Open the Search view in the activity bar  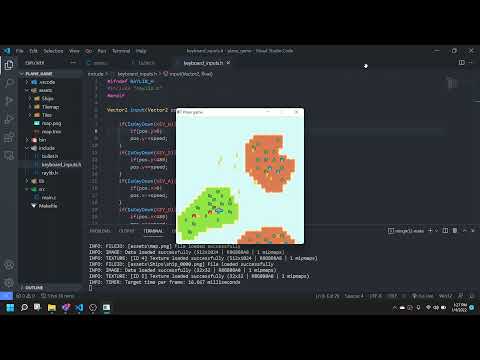(x=9, y=83)
